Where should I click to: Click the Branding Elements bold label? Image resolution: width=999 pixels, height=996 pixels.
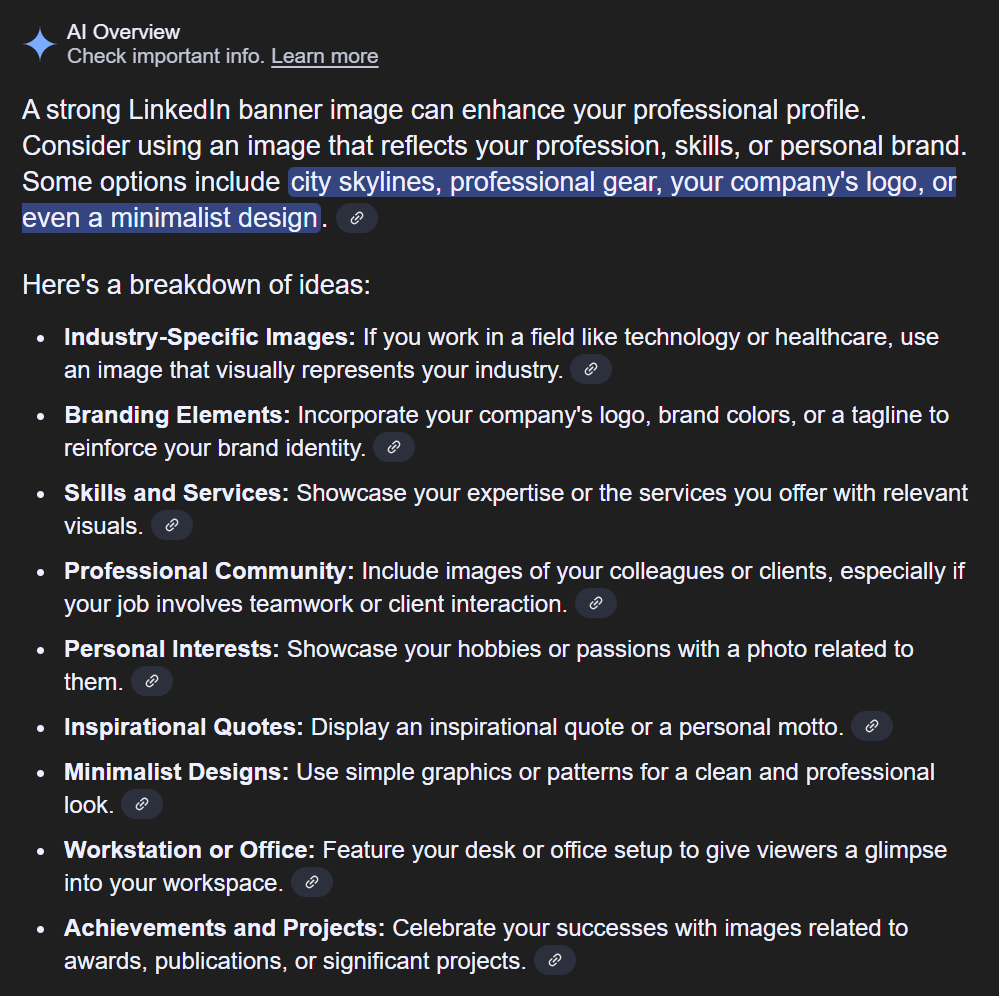(177, 415)
